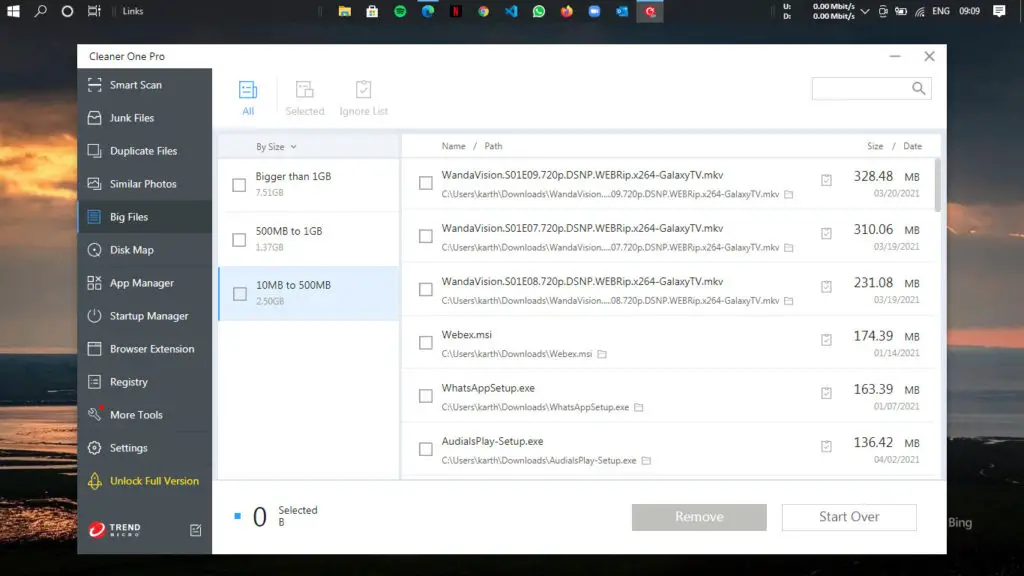Tick the Webex.msi checkbox
The image size is (1024, 576).
pos(426,343)
